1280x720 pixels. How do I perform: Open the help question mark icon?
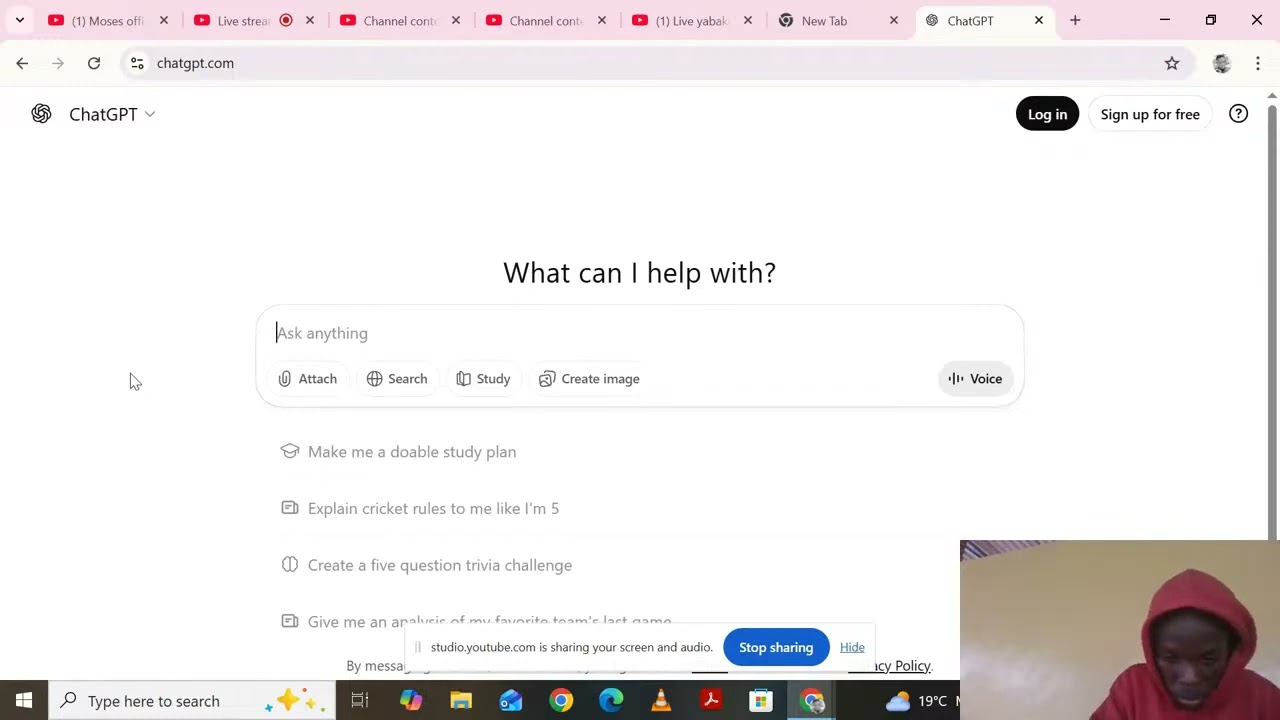(x=1238, y=114)
